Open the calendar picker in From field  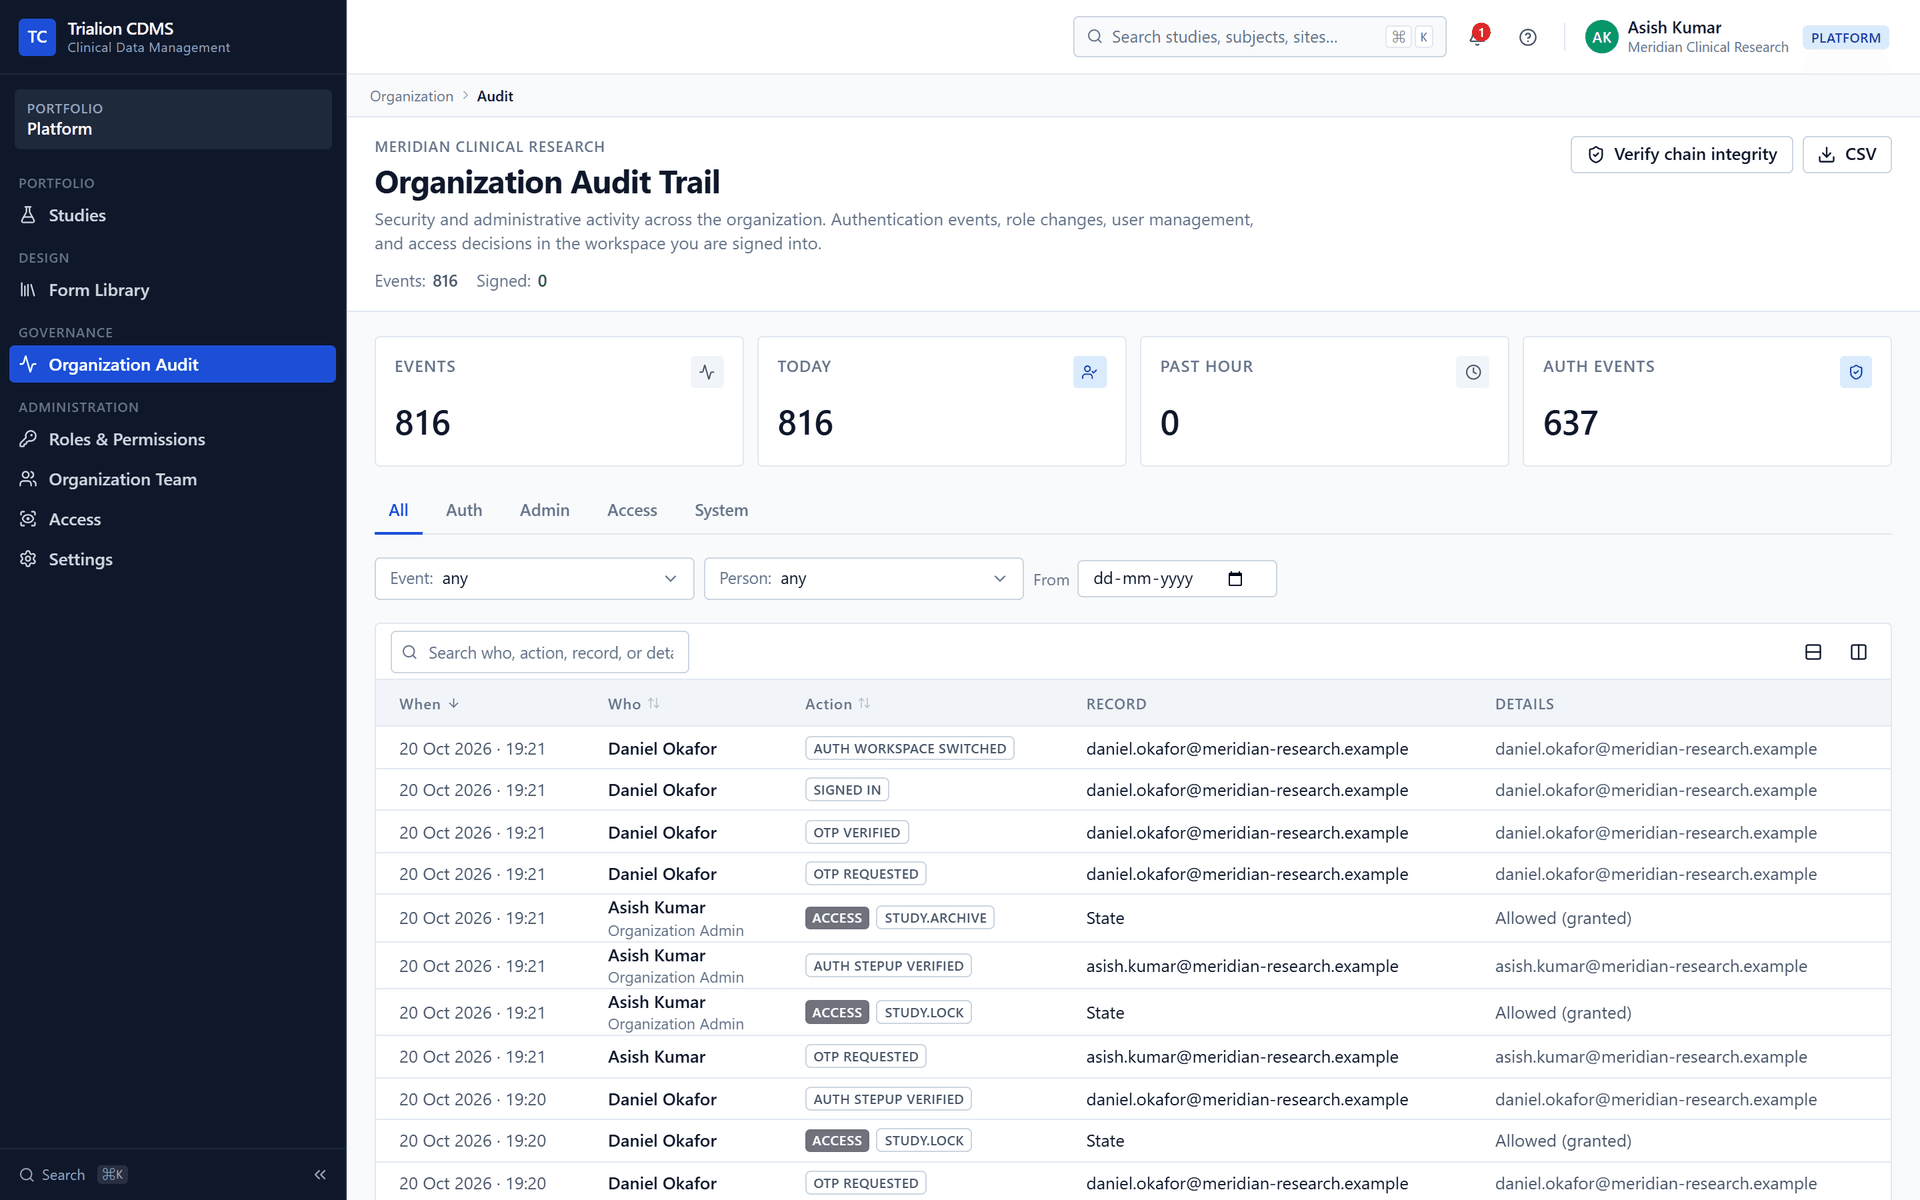coord(1235,579)
